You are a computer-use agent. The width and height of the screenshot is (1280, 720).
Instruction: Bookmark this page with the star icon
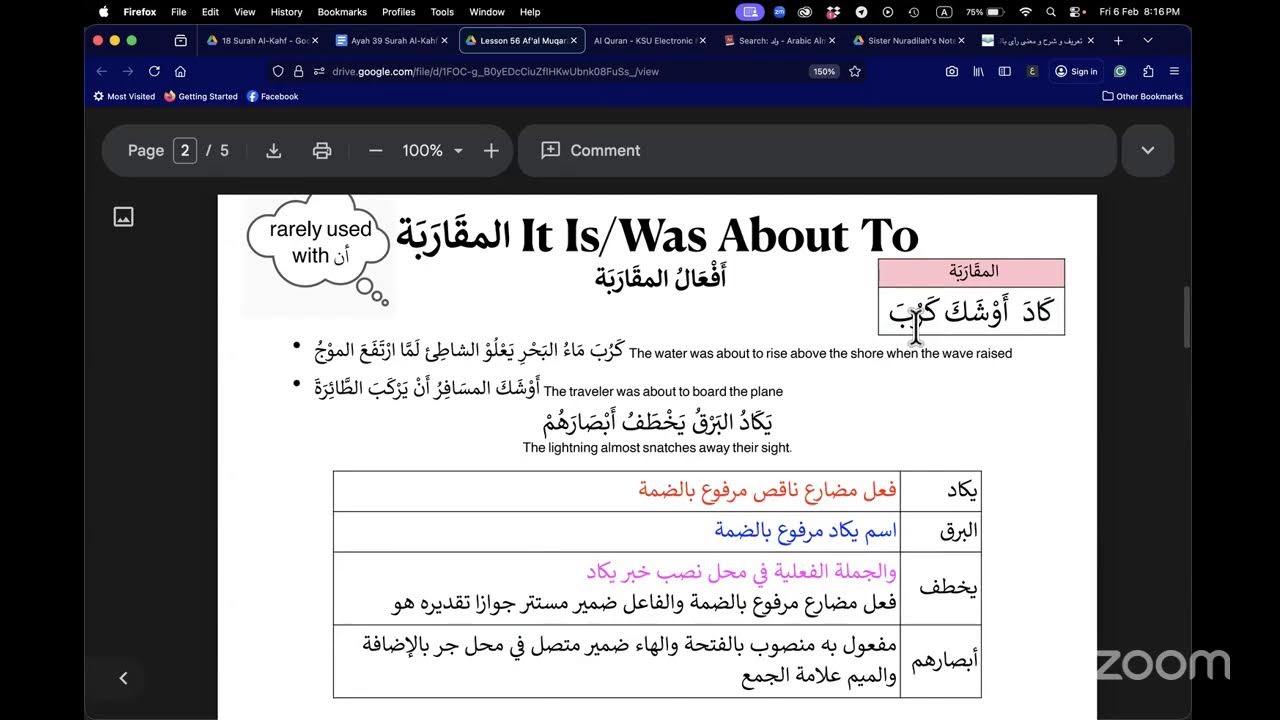tap(855, 71)
